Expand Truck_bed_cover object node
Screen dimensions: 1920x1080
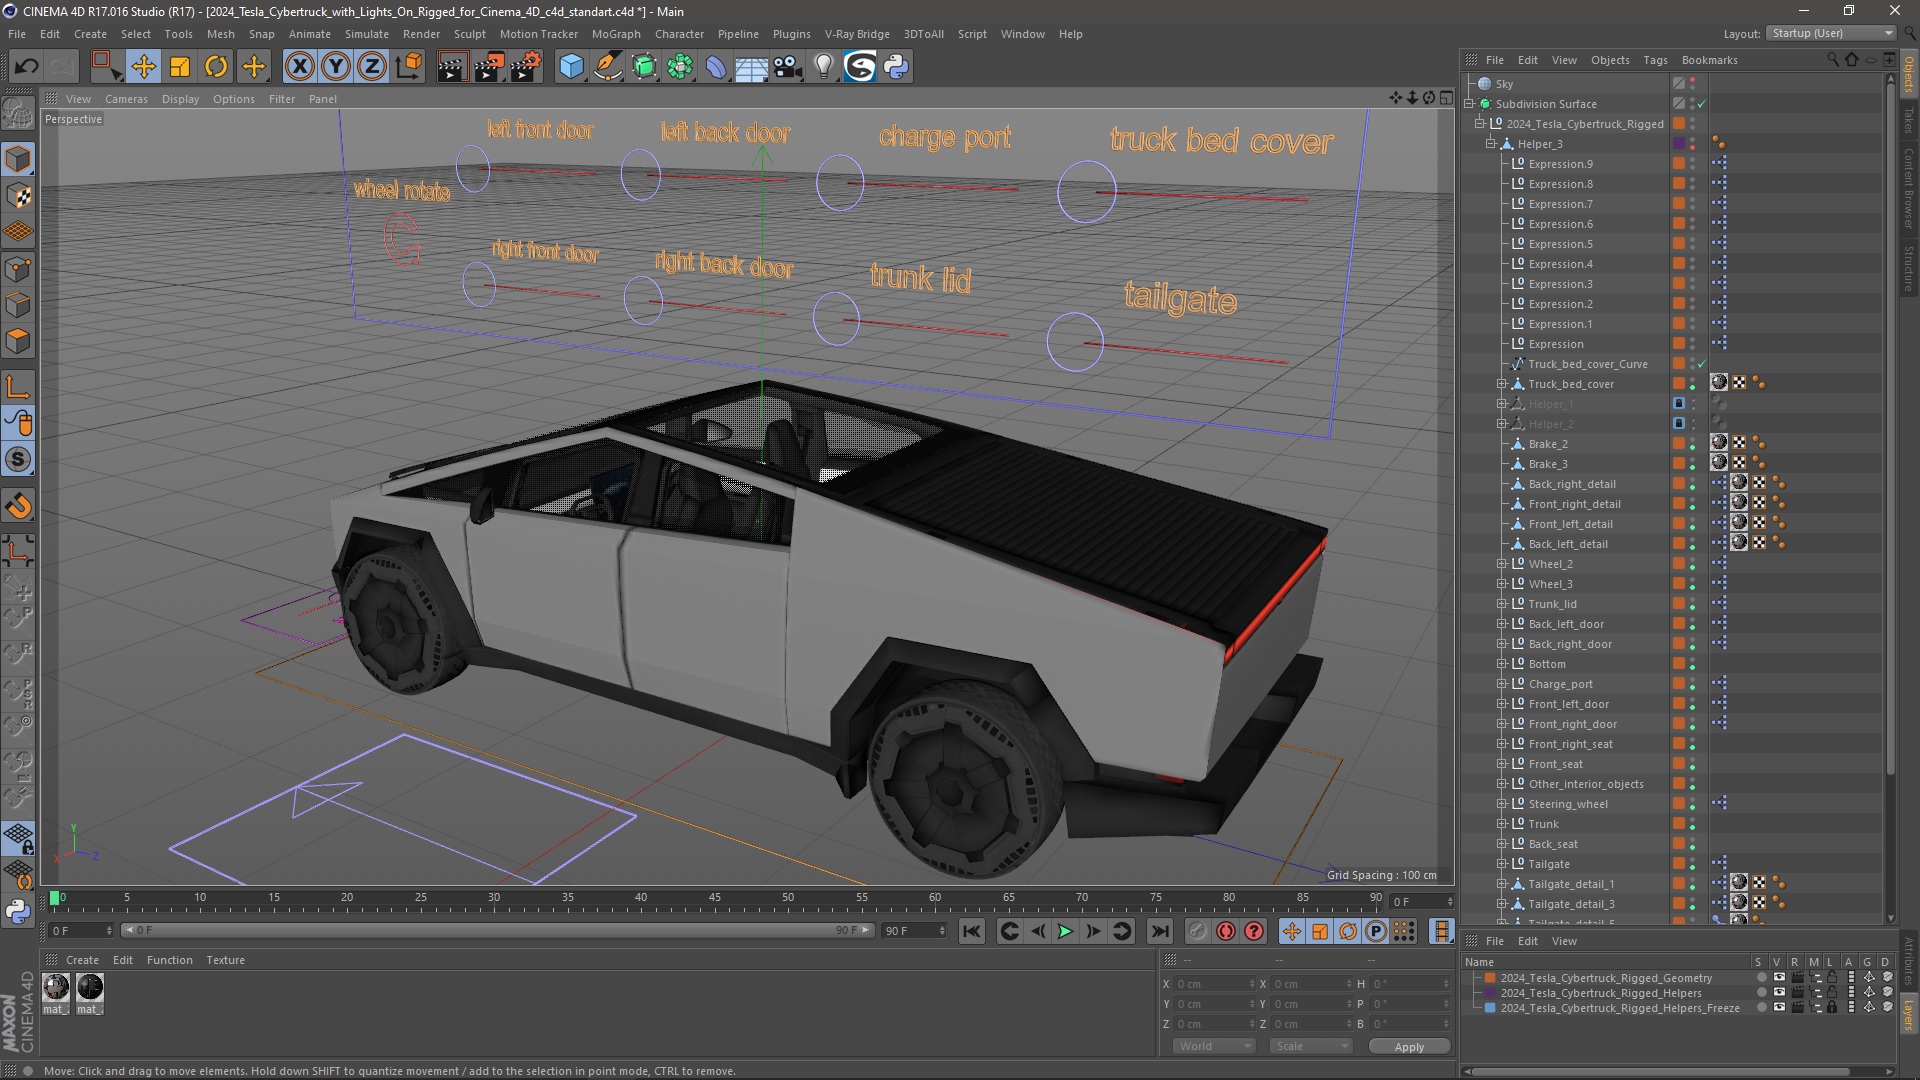click(1502, 384)
